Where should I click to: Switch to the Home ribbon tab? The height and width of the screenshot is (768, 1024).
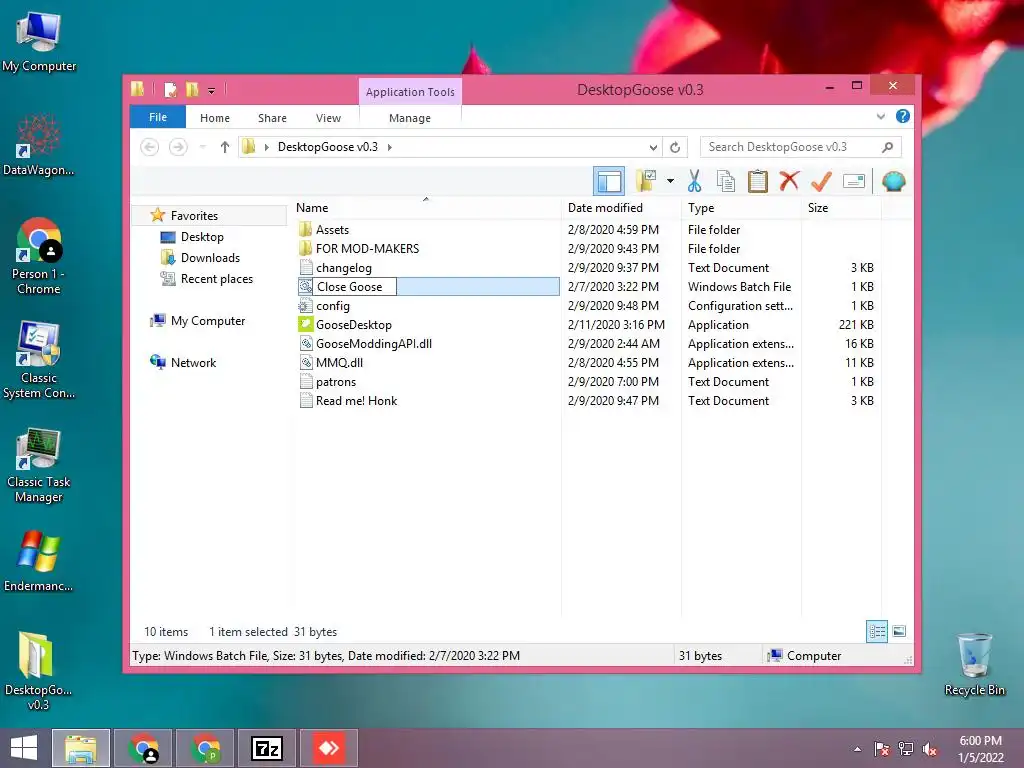[215, 118]
